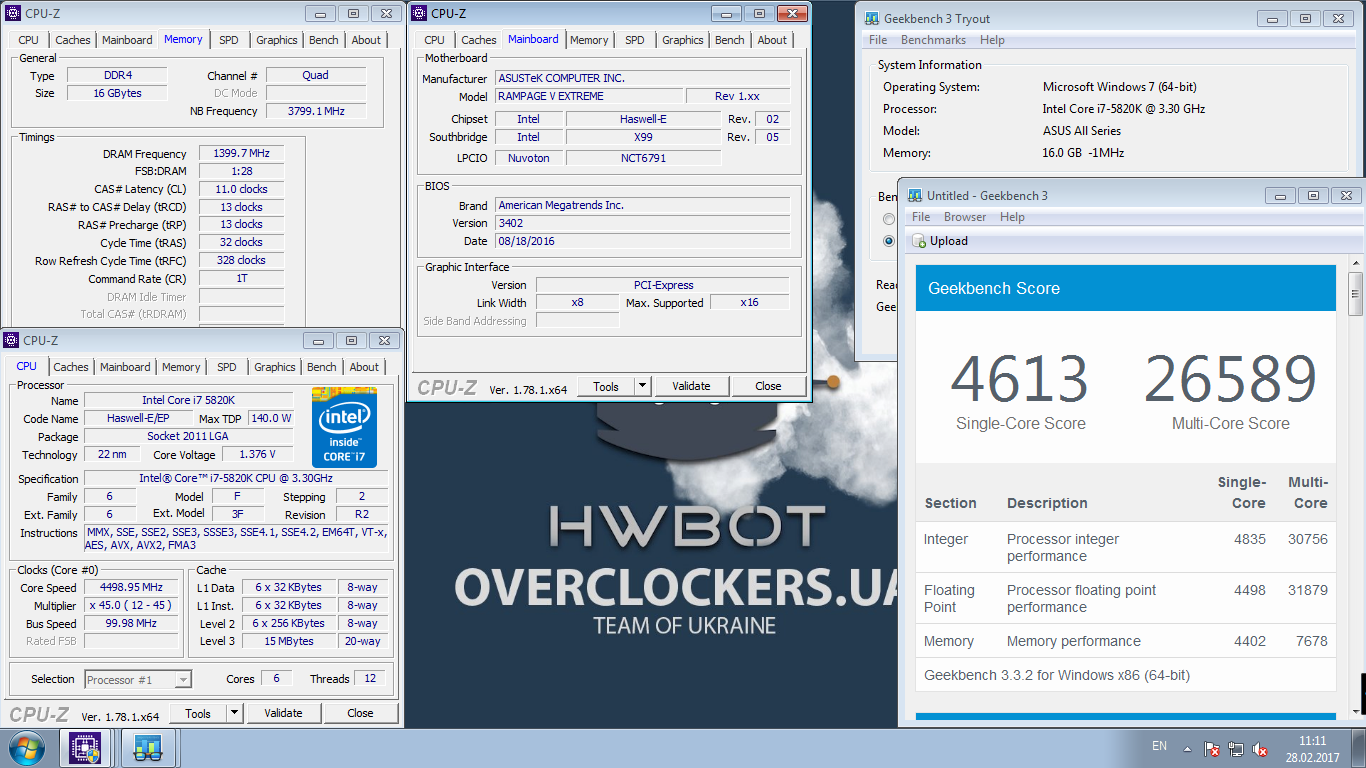Click the Channel # value Quad
Screen dimensions: 1366x768
316,75
